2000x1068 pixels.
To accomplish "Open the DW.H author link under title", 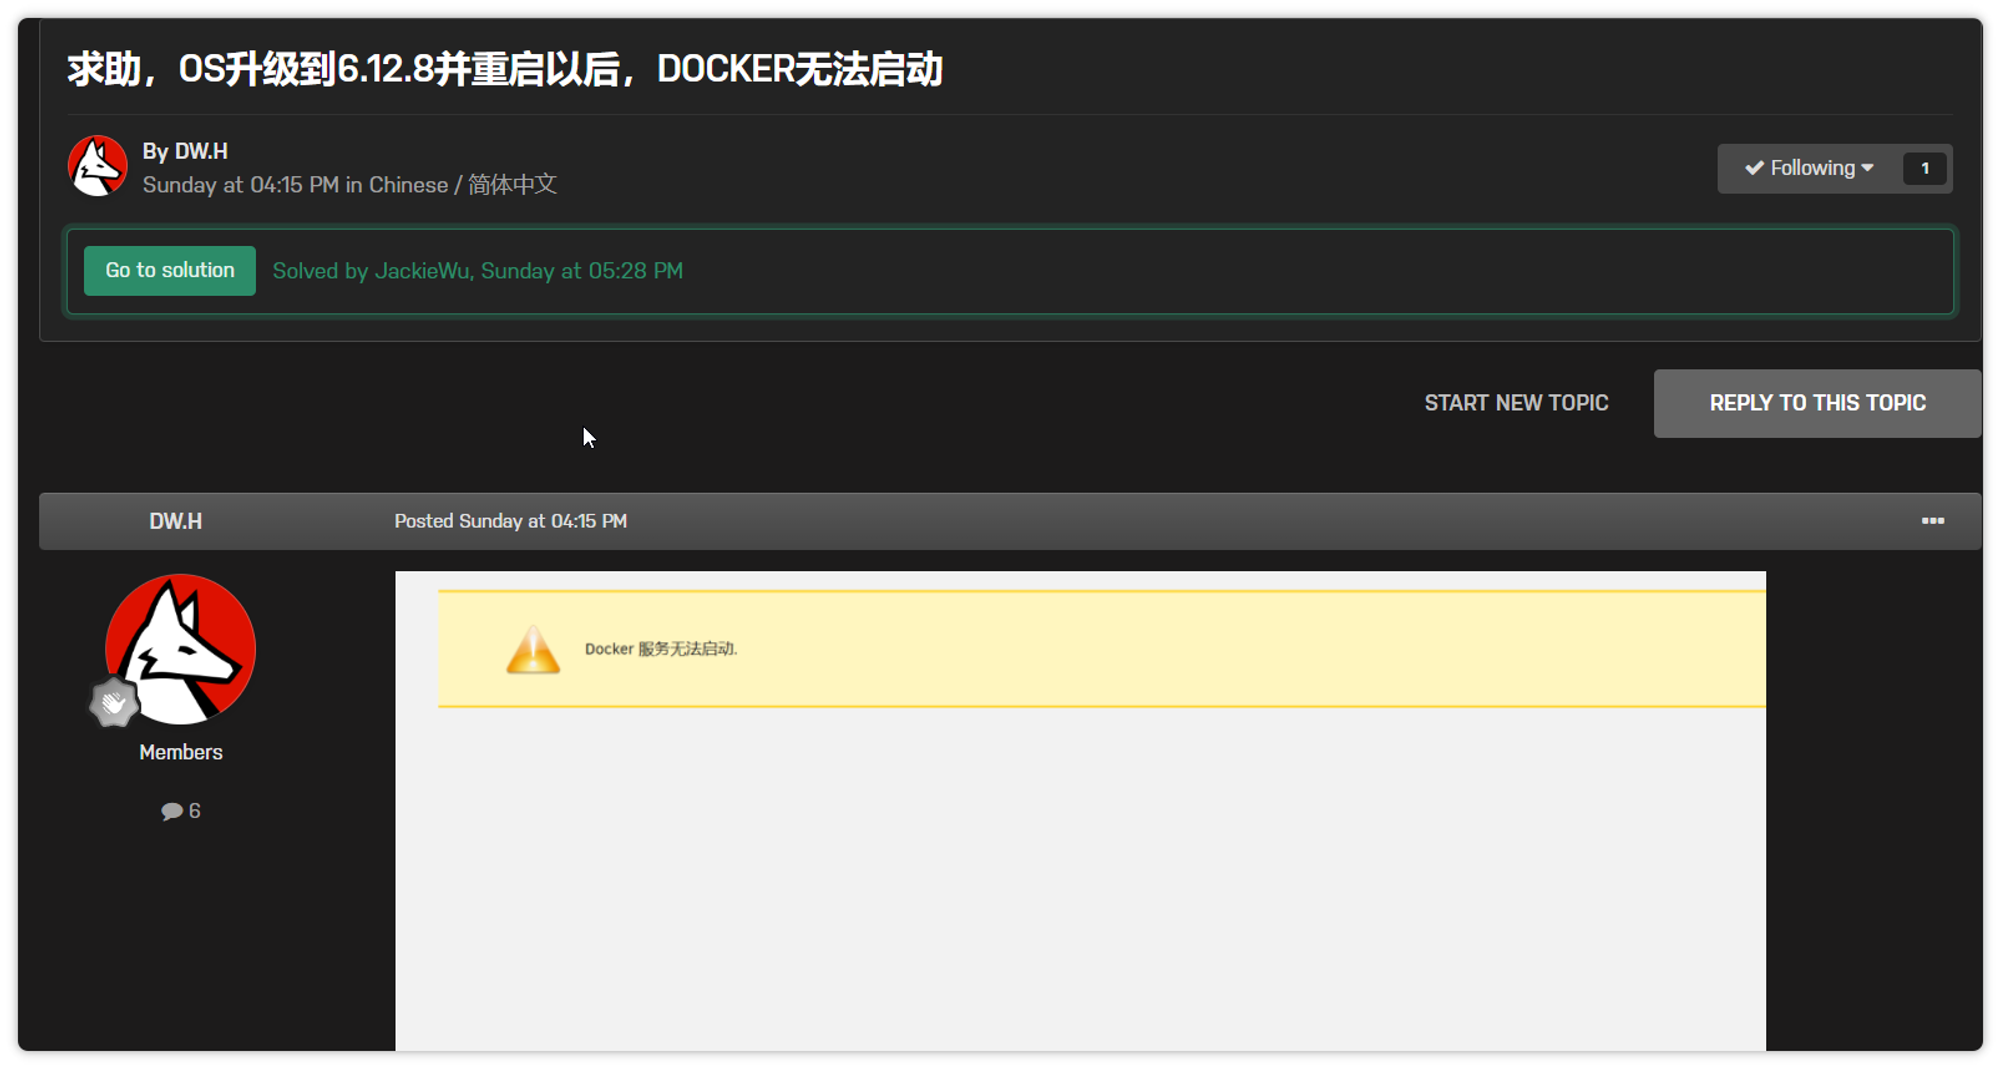I will coord(201,151).
